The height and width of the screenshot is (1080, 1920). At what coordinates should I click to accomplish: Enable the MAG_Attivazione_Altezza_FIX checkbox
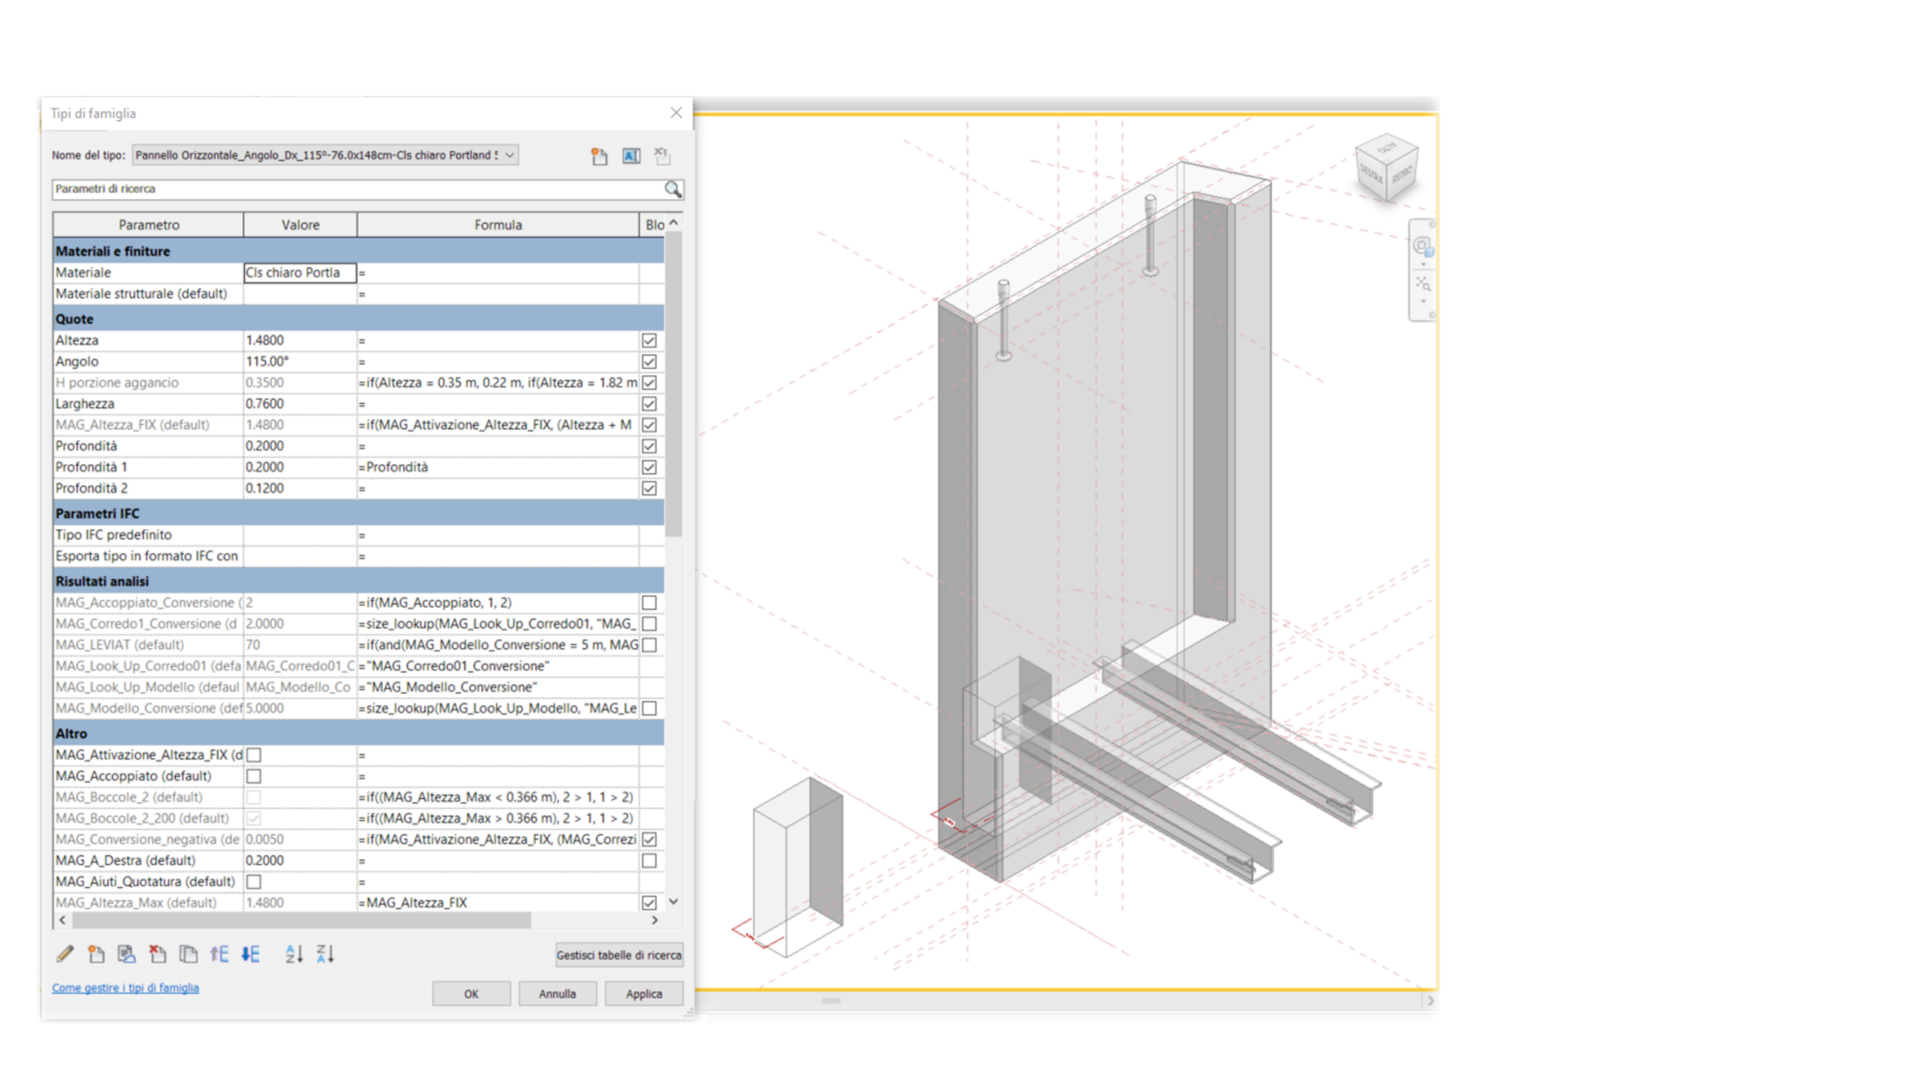(254, 755)
